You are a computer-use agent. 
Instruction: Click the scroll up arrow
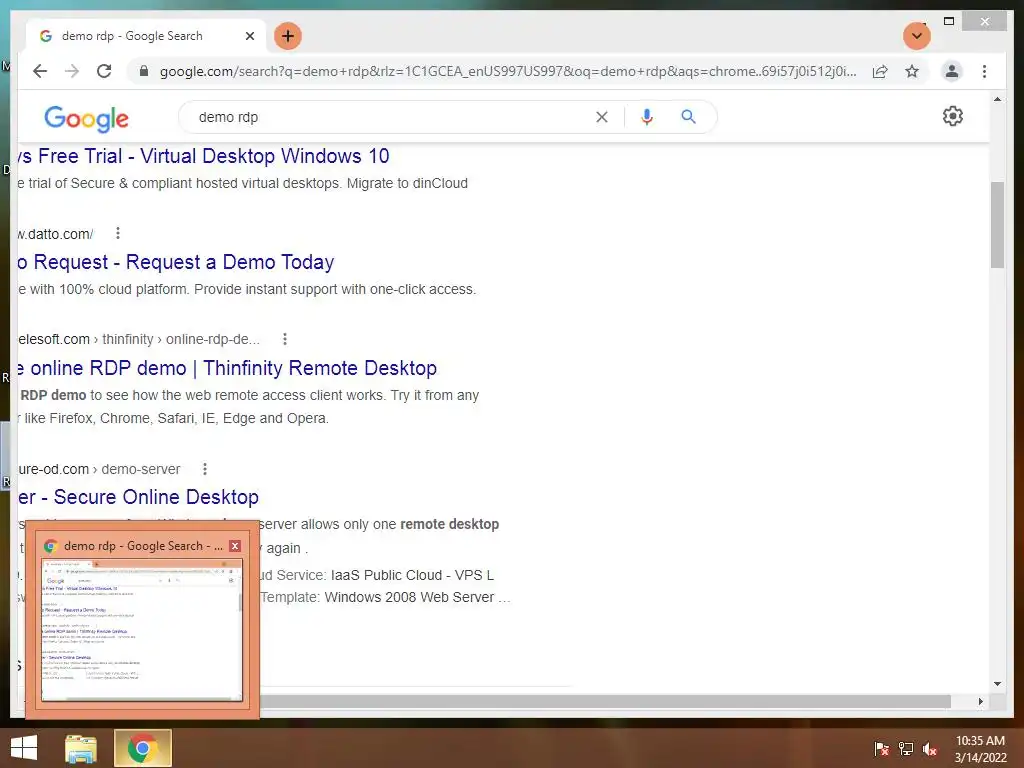click(997, 99)
